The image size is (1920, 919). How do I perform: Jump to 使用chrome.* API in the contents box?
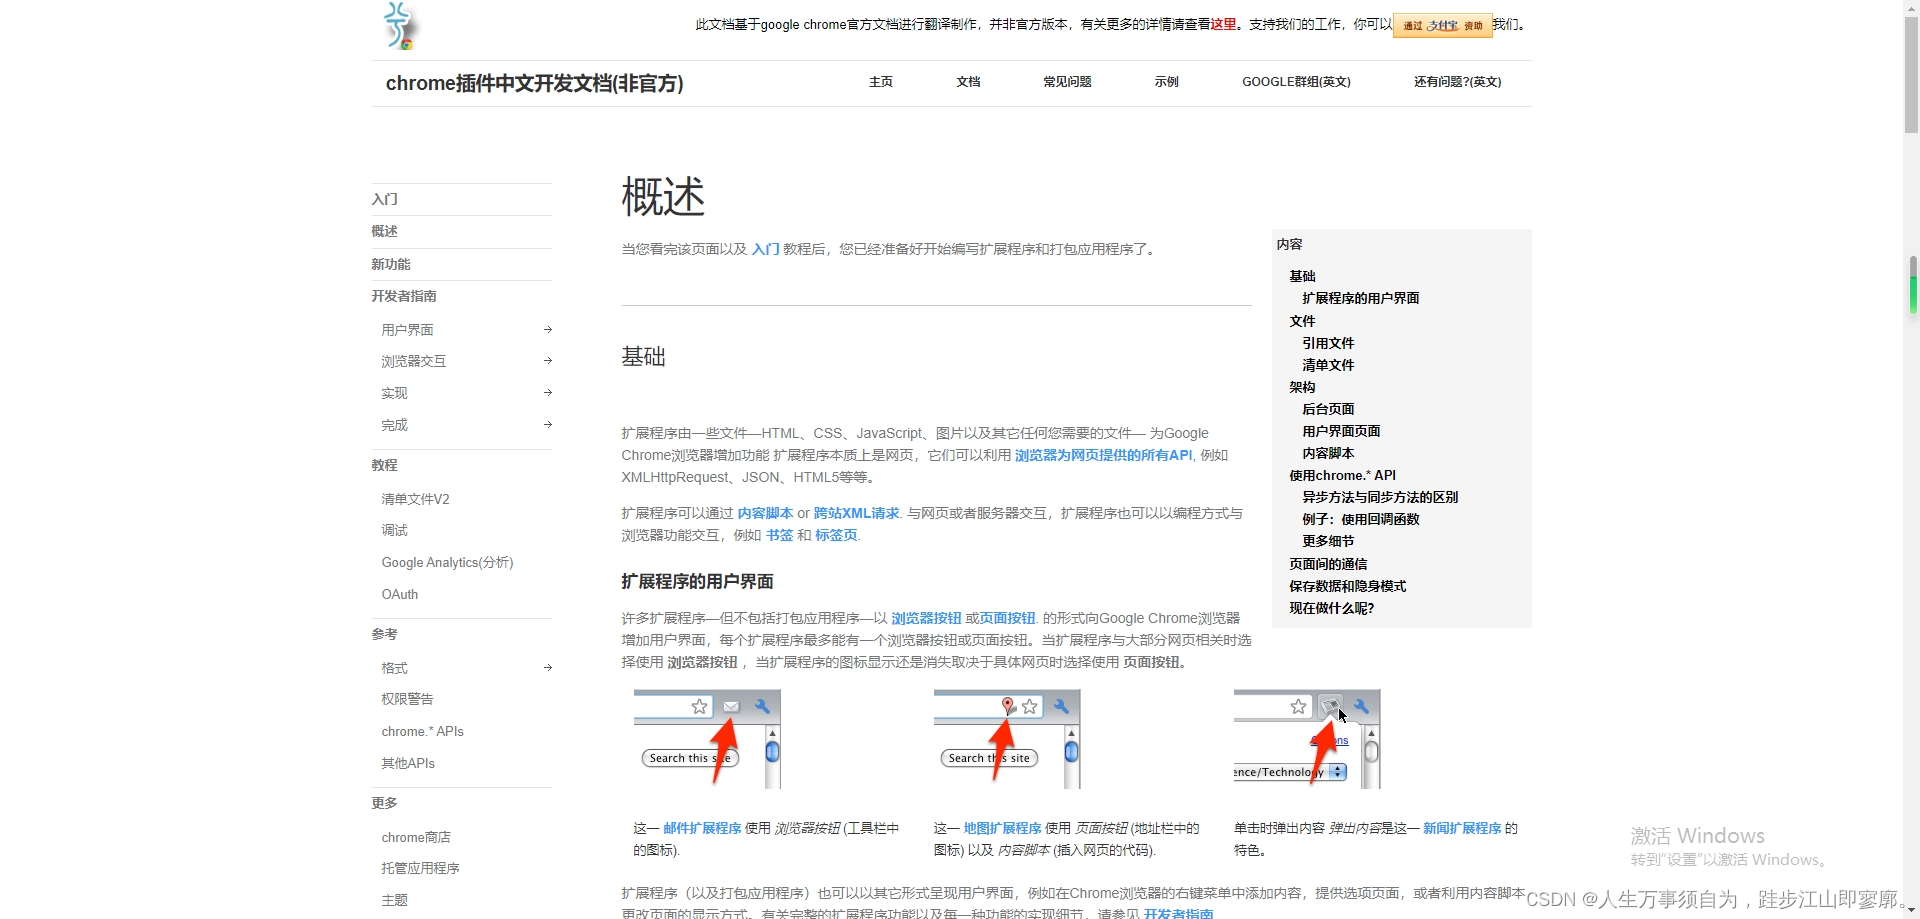tap(1342, 475)
